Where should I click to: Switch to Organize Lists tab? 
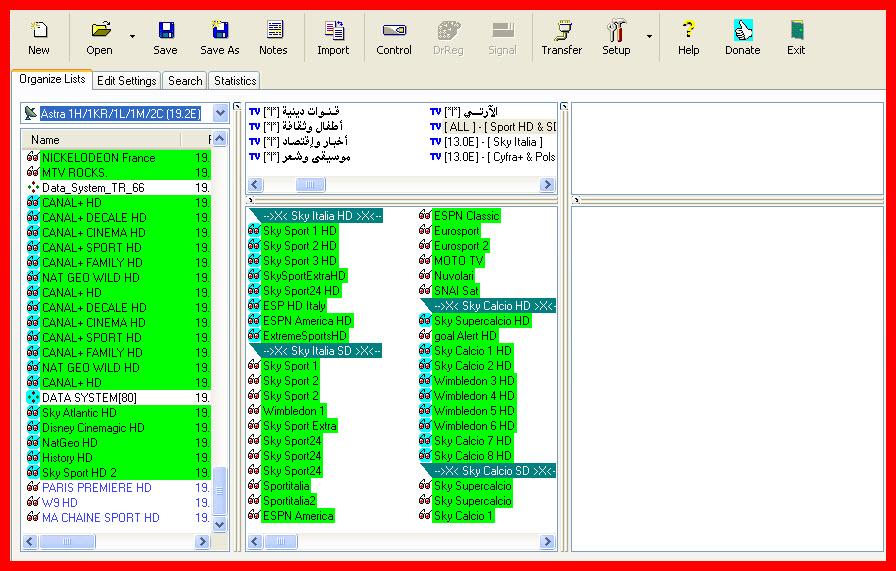click(x=52, y=79)
